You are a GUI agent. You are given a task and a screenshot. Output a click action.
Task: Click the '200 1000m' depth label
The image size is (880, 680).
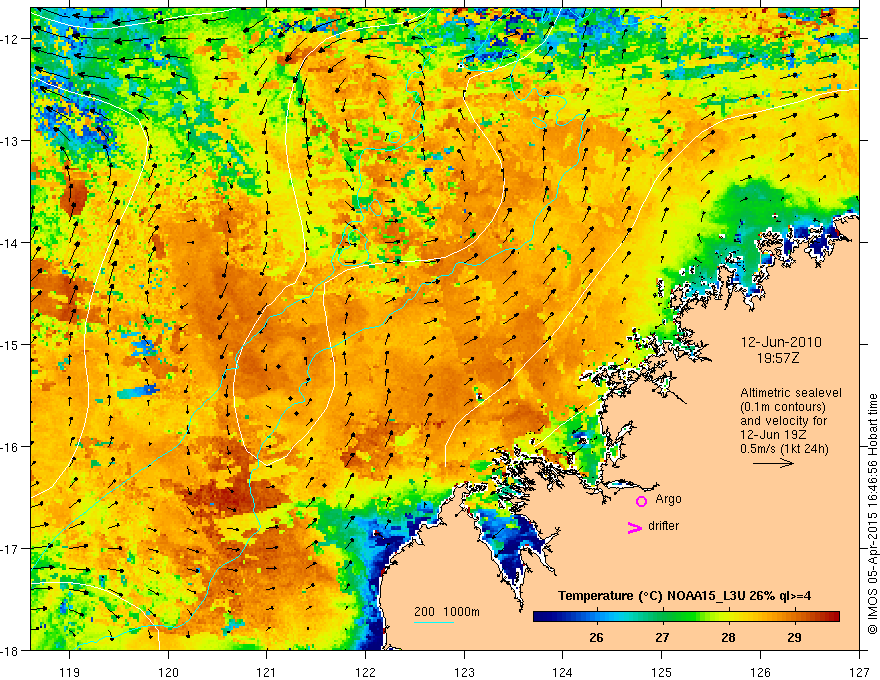tap(447, 612)
